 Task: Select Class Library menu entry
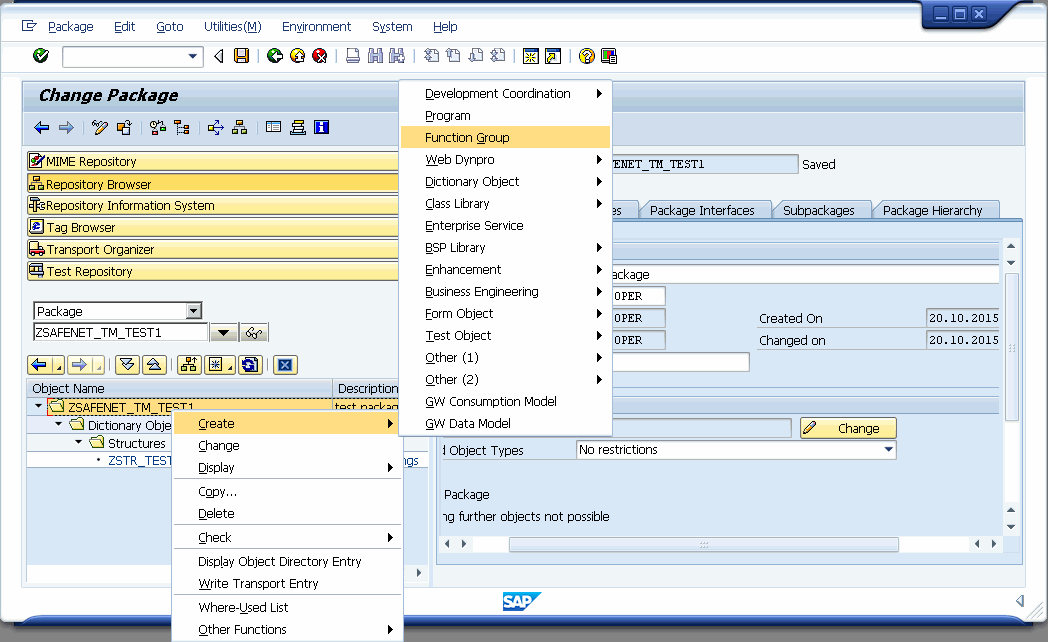506,204
